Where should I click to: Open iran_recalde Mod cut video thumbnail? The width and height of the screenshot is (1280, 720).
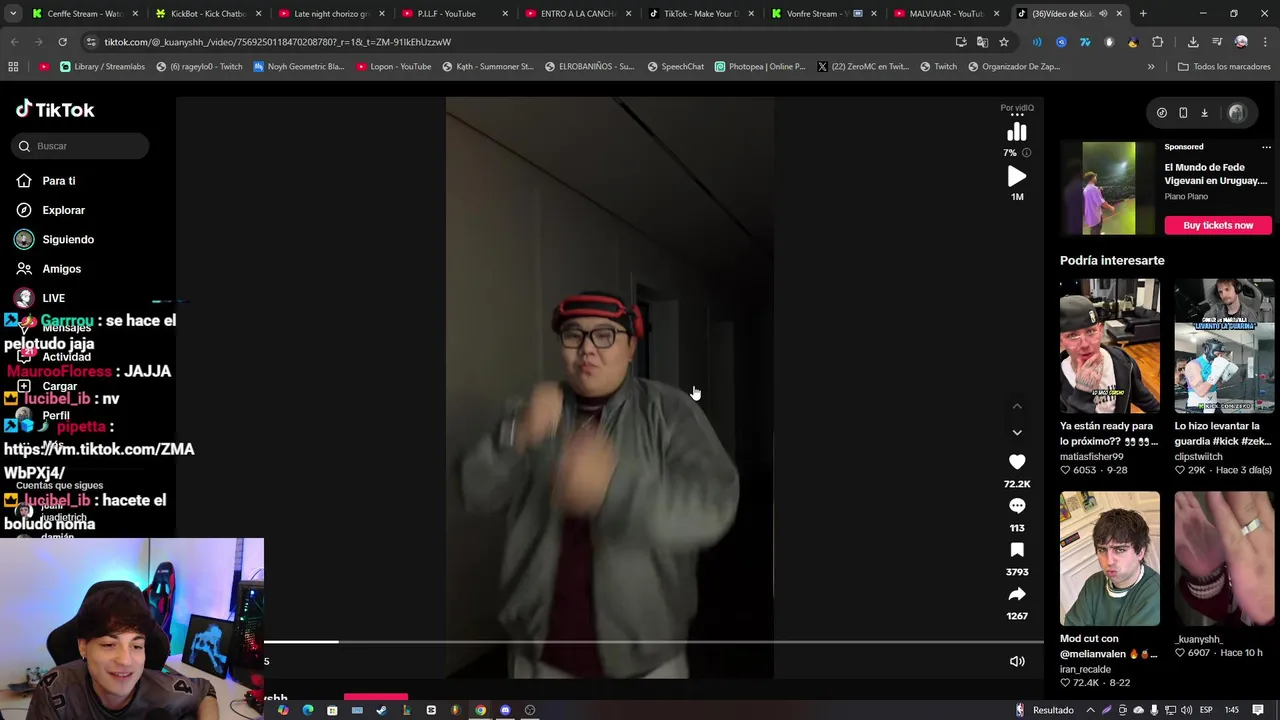pyautogui.click(x=1110, y=558)
